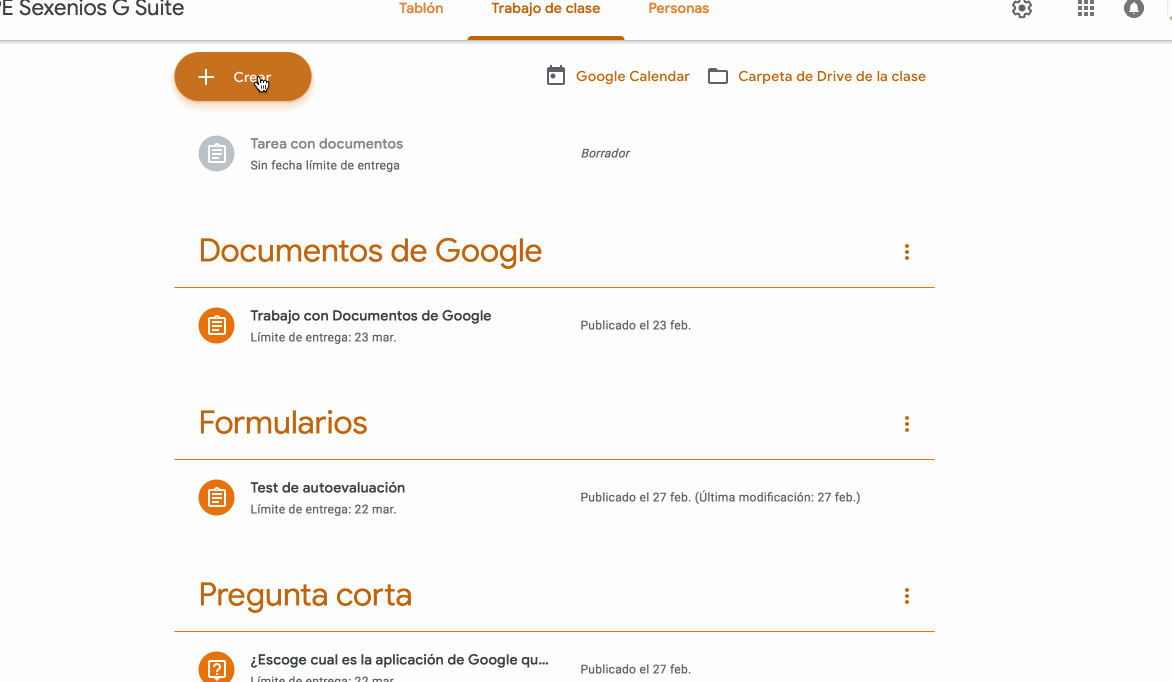
Task: Click the Última modificación: 27 feb. text
Action: tap(777, 497)
